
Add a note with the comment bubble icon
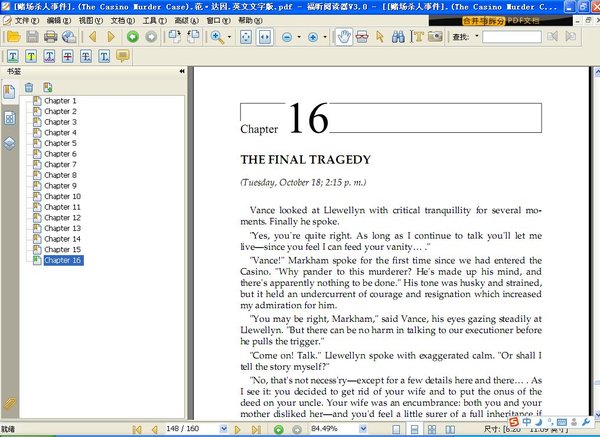[123, 56]
